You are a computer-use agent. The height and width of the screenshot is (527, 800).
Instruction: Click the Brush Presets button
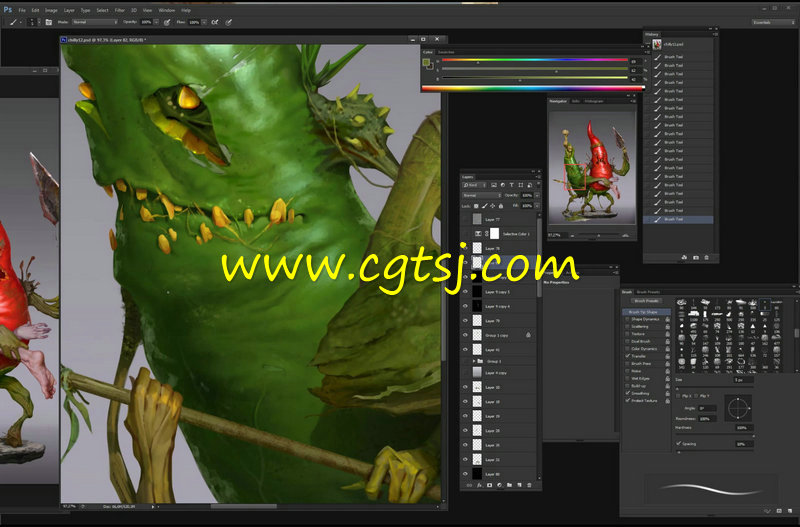coord(646,301)
